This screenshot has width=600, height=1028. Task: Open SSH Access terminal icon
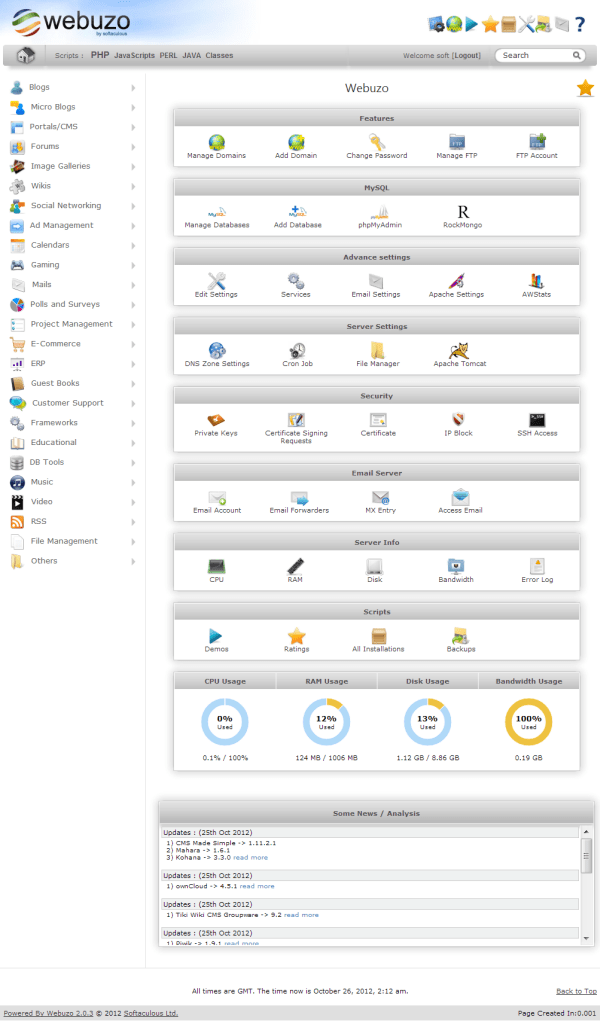537,420
